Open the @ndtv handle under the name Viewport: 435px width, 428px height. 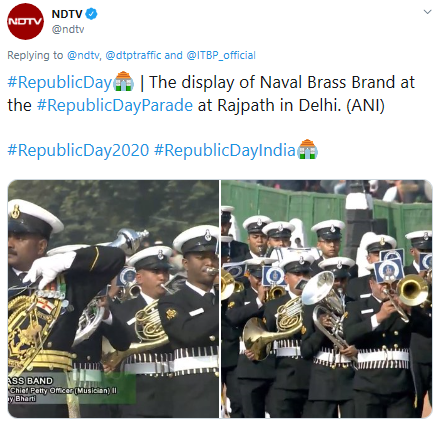point(68,30)
